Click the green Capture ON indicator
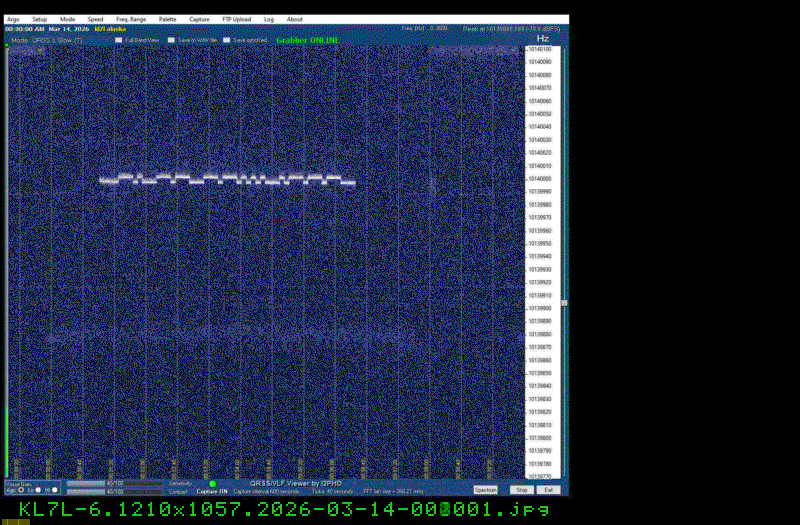Image resolution: width=800 pixels, height=525 pixels. 212,484
